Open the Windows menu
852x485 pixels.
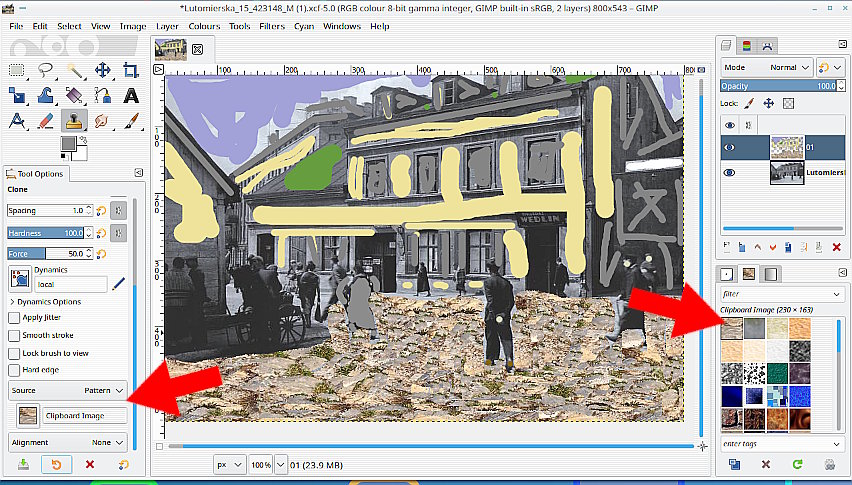pos(342,26)
